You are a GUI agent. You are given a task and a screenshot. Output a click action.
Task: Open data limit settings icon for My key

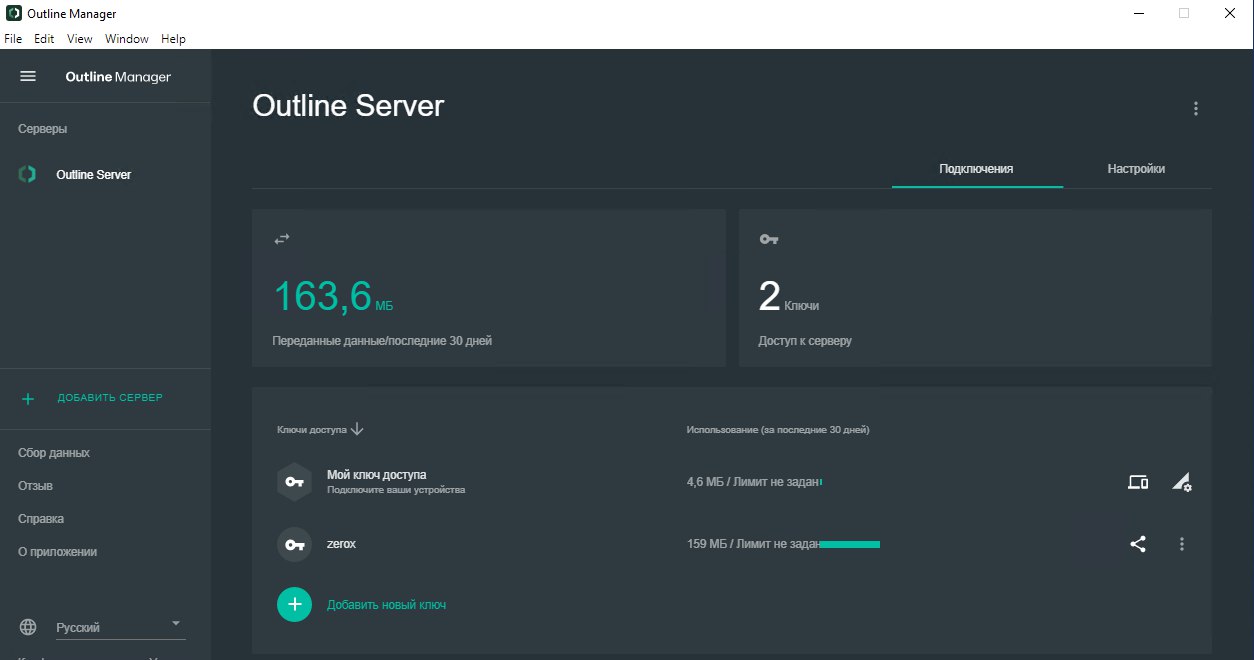(1181, 482)
